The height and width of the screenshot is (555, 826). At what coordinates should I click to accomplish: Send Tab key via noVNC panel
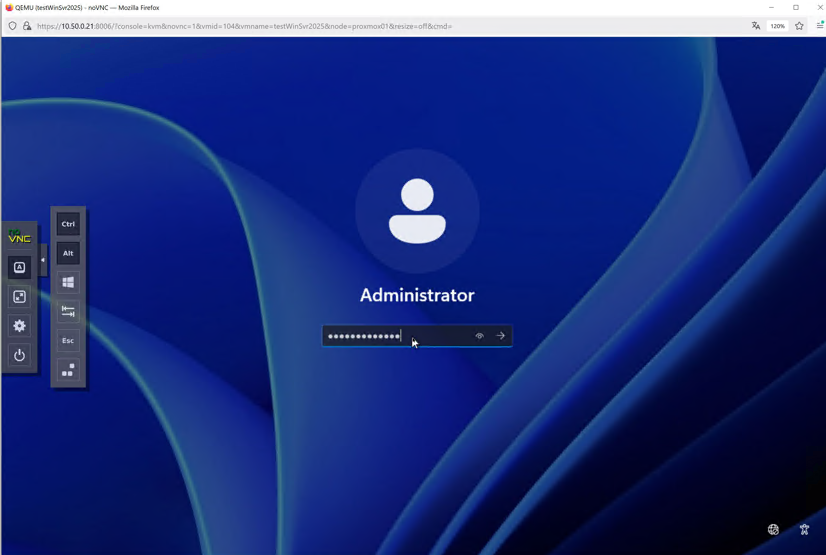(x=68, y=312)
